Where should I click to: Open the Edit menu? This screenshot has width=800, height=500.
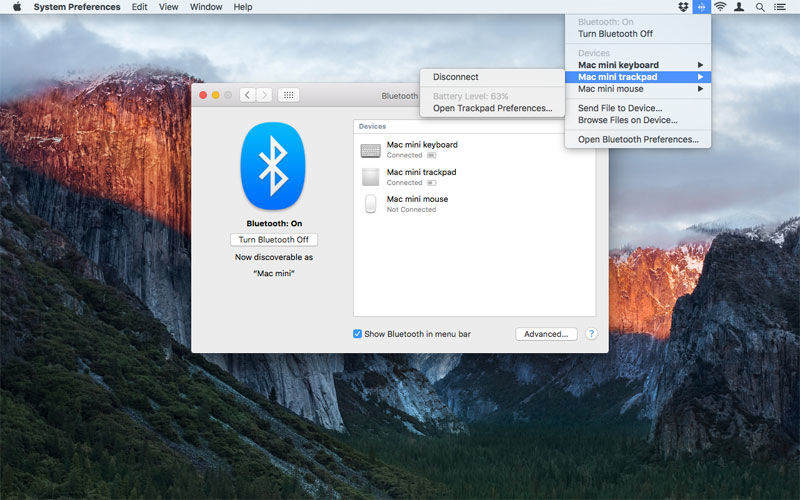tap(139, 7)
